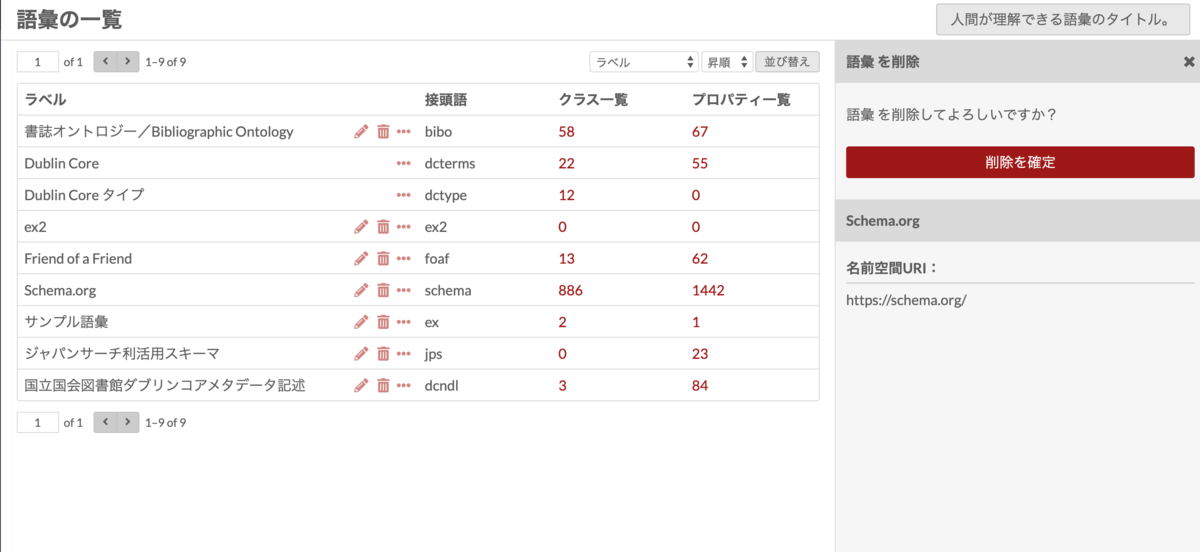This screenshot has height=552, width=1200.
Task: Open dcndl class count 3 link
Action: point(562,385)
